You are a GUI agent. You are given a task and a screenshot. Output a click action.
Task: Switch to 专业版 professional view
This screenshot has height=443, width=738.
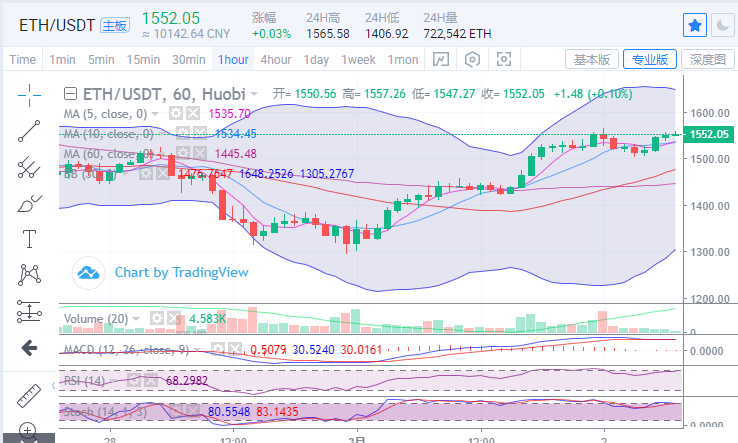650,59
